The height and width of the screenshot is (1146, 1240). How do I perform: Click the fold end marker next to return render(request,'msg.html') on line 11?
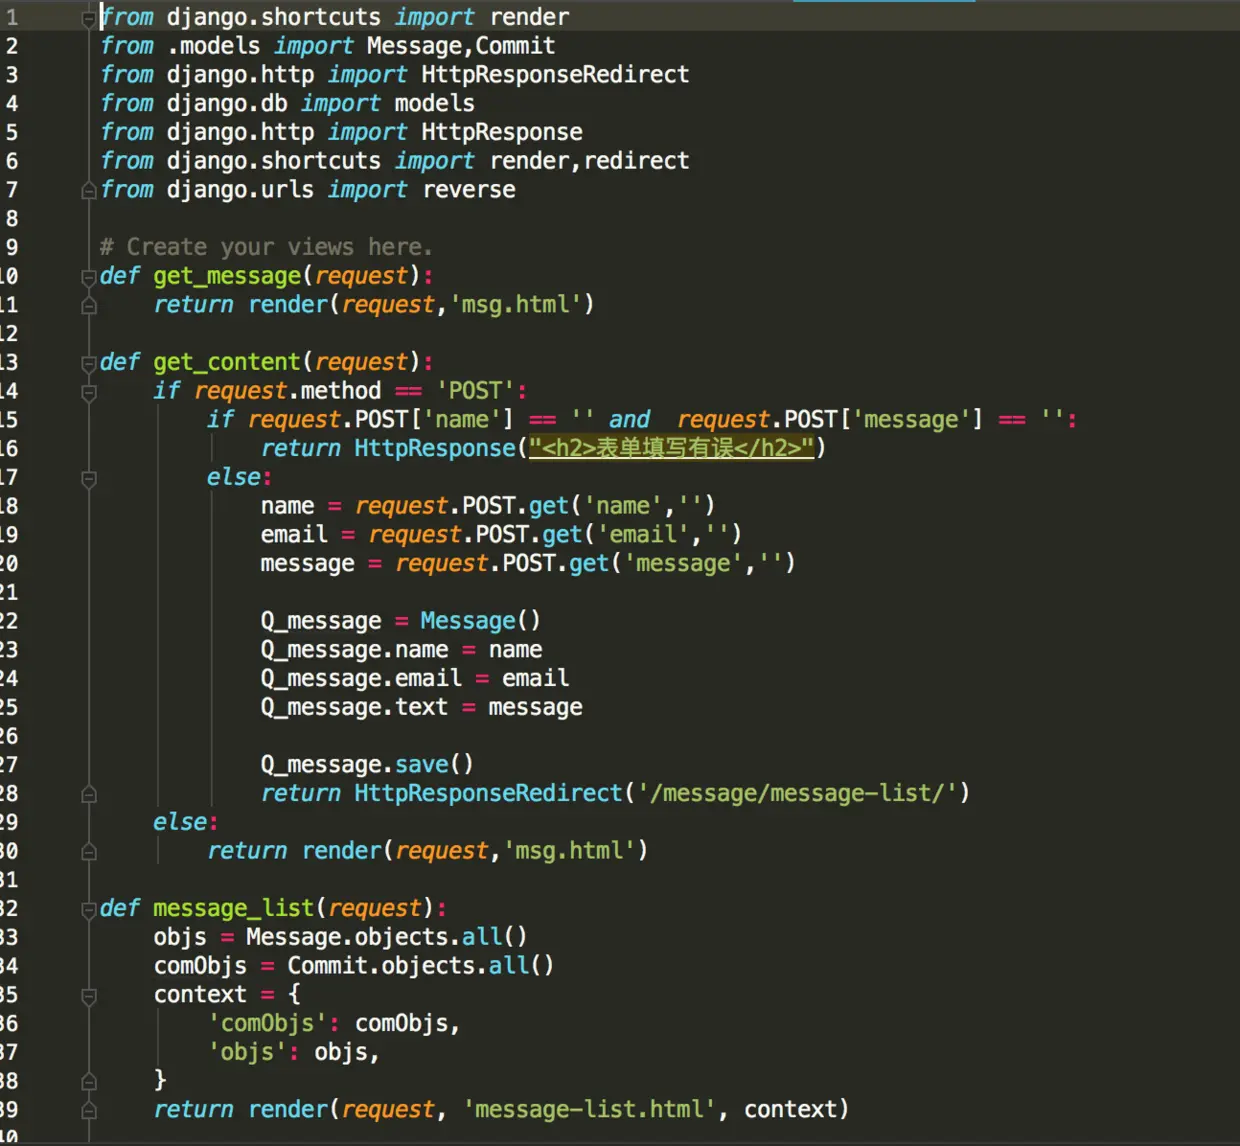pyautogui.click(x=89, y=306)
